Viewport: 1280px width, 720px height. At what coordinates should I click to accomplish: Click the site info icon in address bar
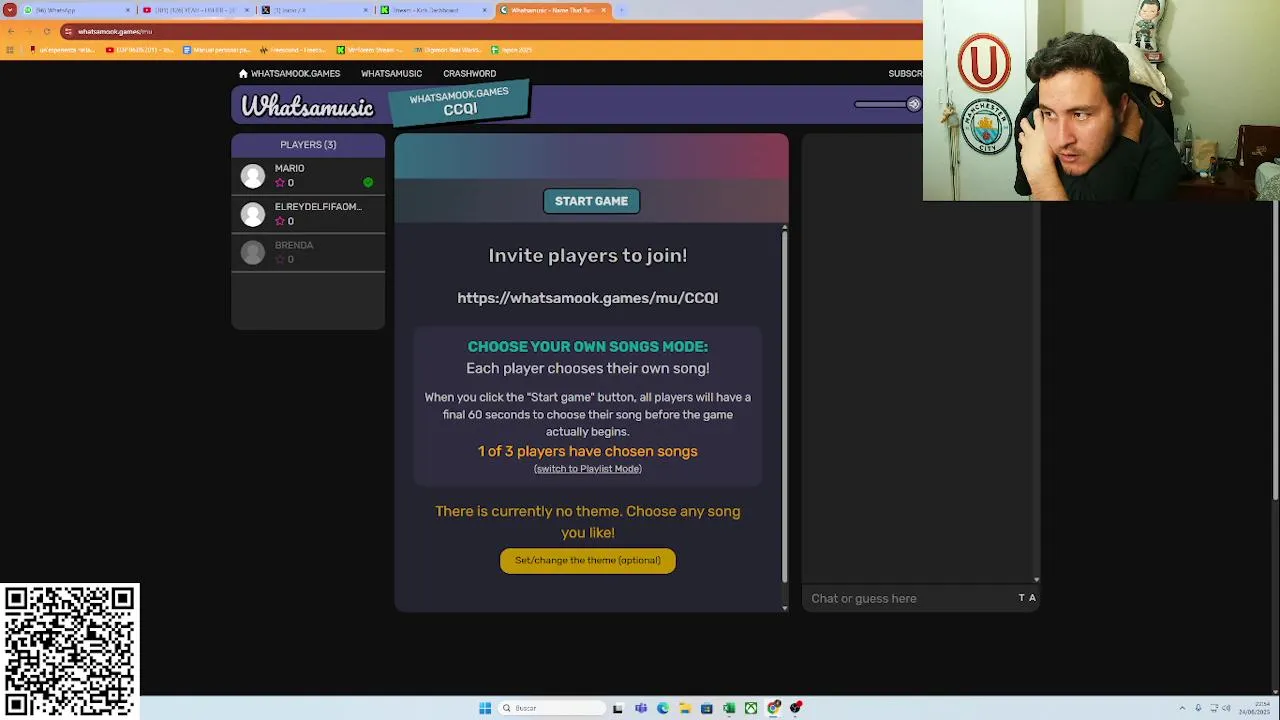68,31
